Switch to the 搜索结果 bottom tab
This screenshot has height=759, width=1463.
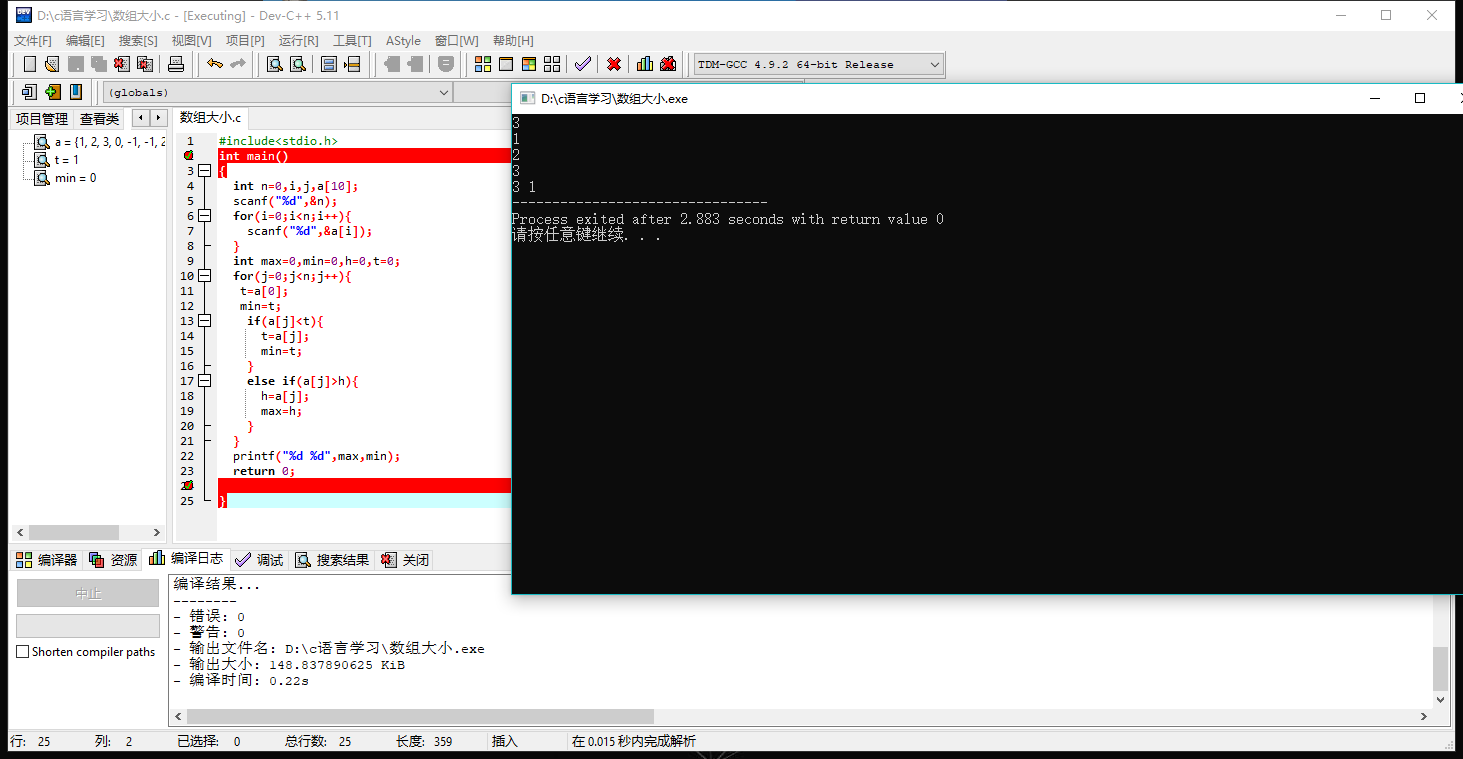pos(333,560)
